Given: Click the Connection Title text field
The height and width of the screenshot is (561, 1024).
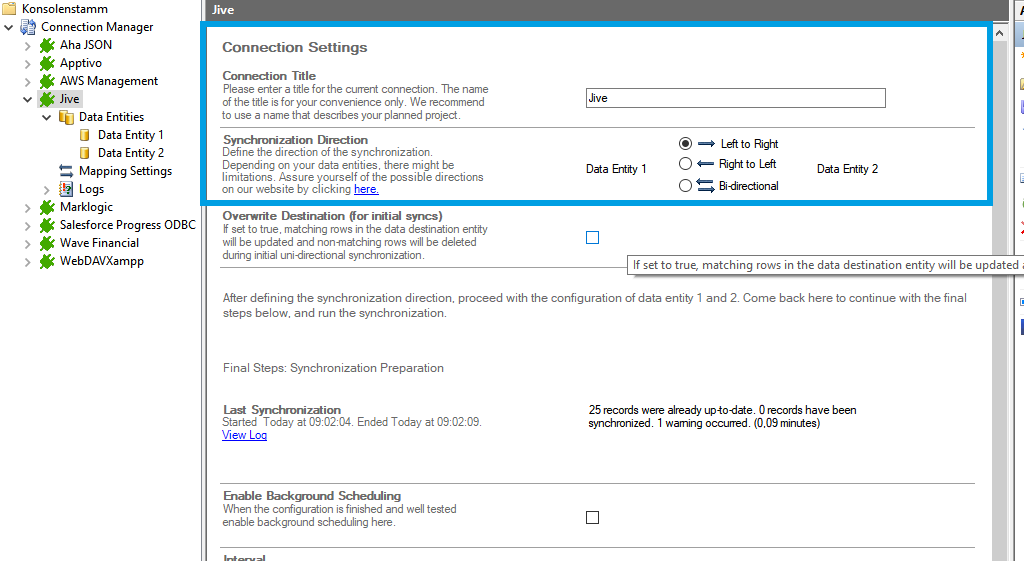Looking at the screenshot, I should pos(735,98).
